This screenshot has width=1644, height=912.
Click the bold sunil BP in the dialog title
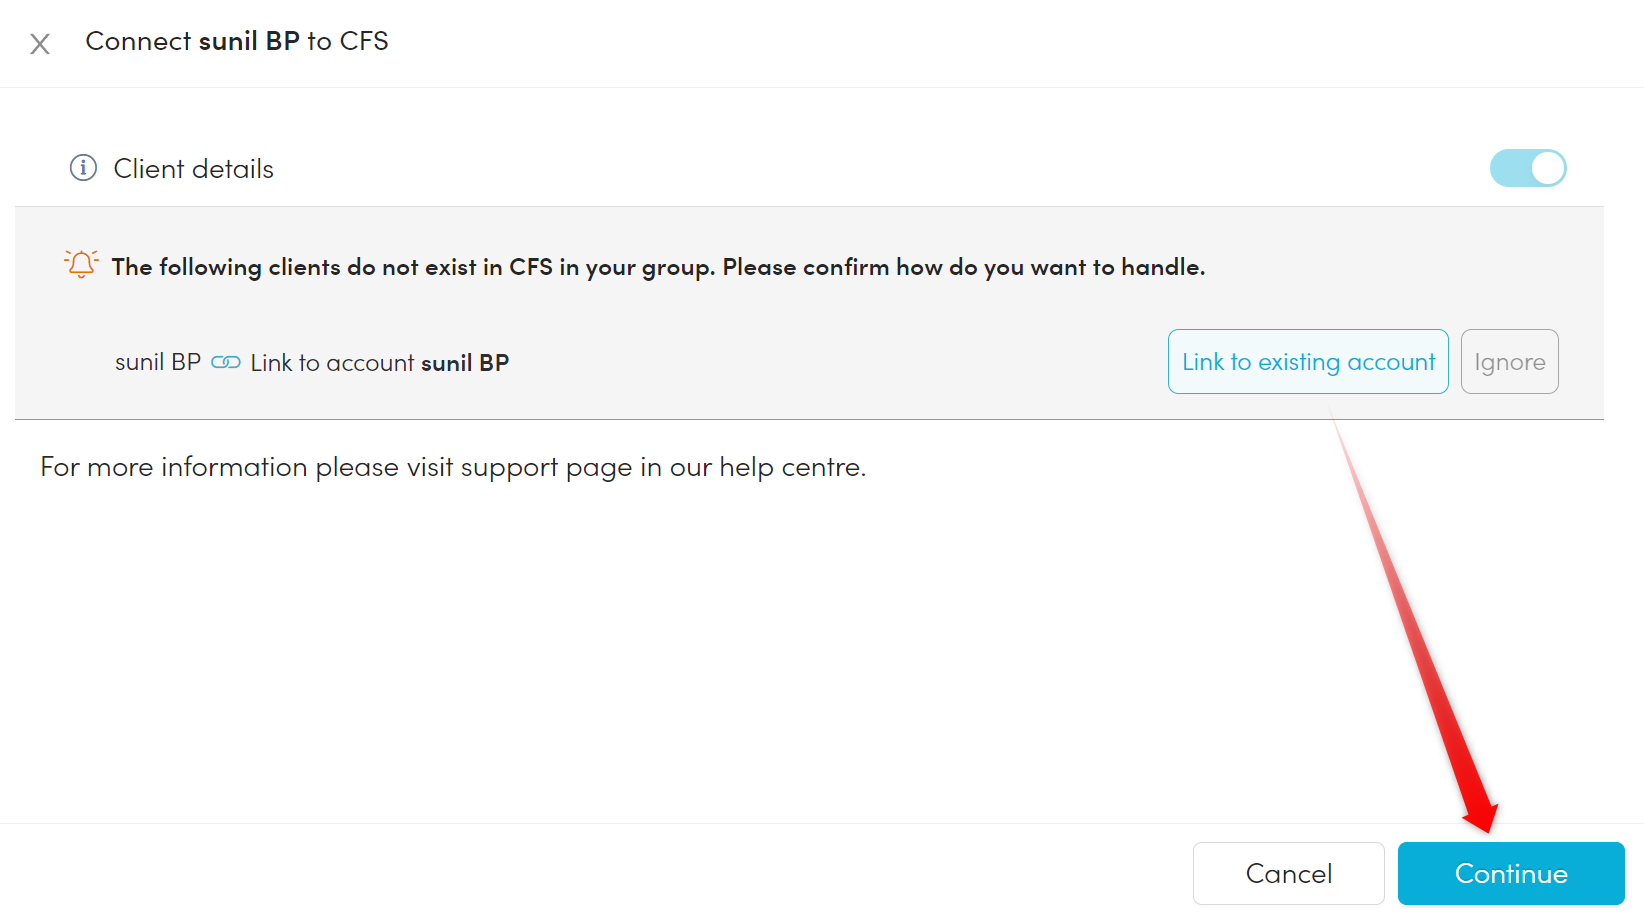point(249,41)
